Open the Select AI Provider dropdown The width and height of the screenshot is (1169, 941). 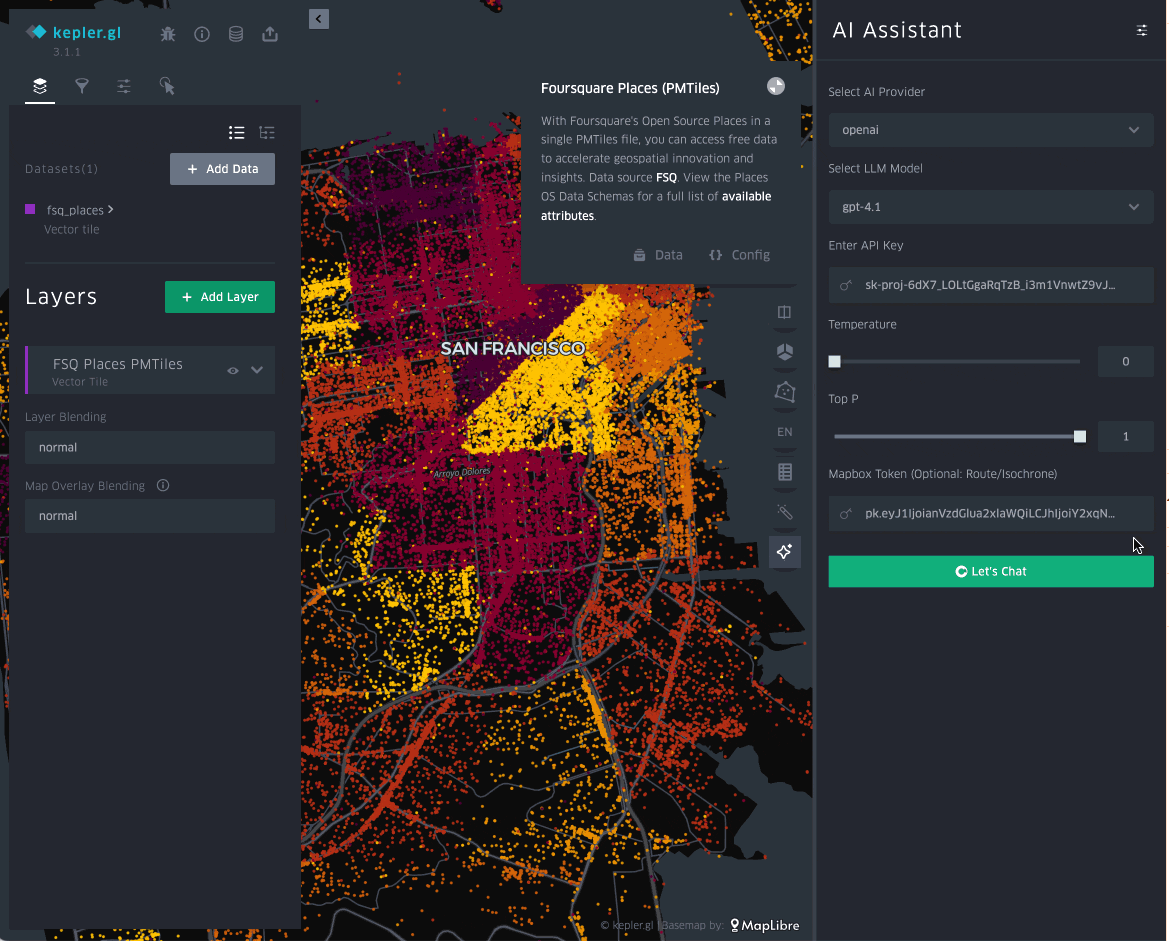point(991,130)
